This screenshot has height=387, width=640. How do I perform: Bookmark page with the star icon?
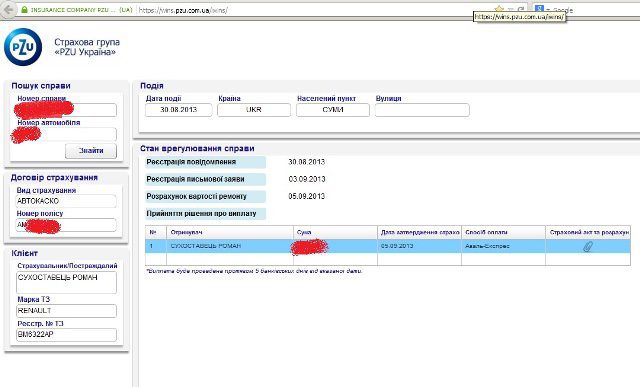pos(499,9)
